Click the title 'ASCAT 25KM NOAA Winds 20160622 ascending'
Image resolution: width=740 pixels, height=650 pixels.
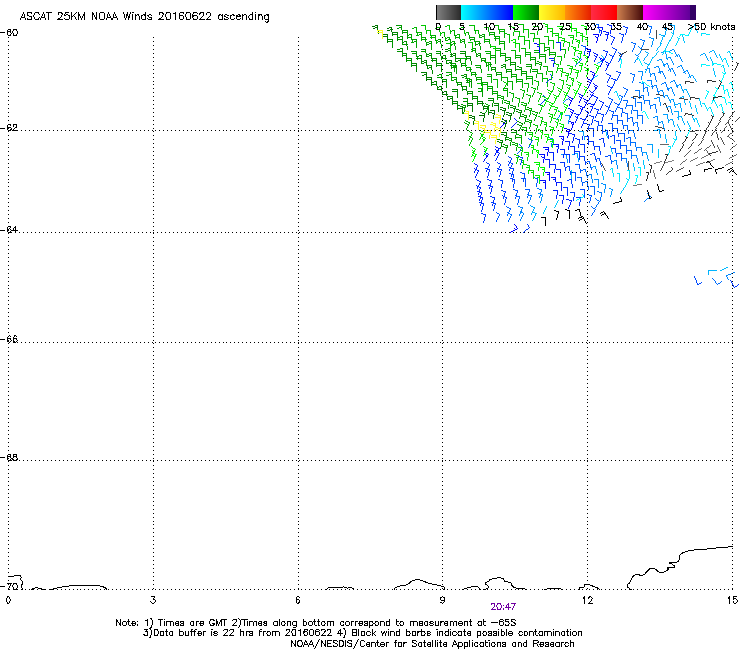point(144,17)
